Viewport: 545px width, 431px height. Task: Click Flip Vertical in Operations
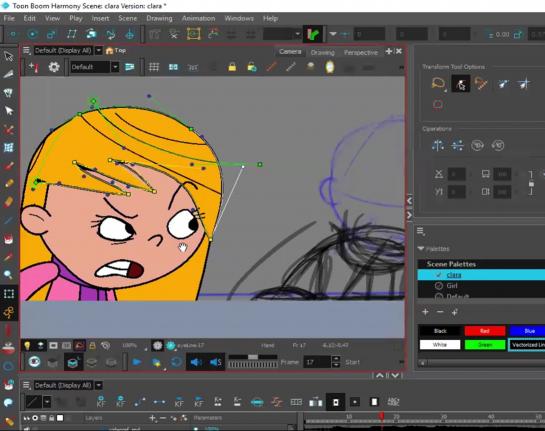457,145
